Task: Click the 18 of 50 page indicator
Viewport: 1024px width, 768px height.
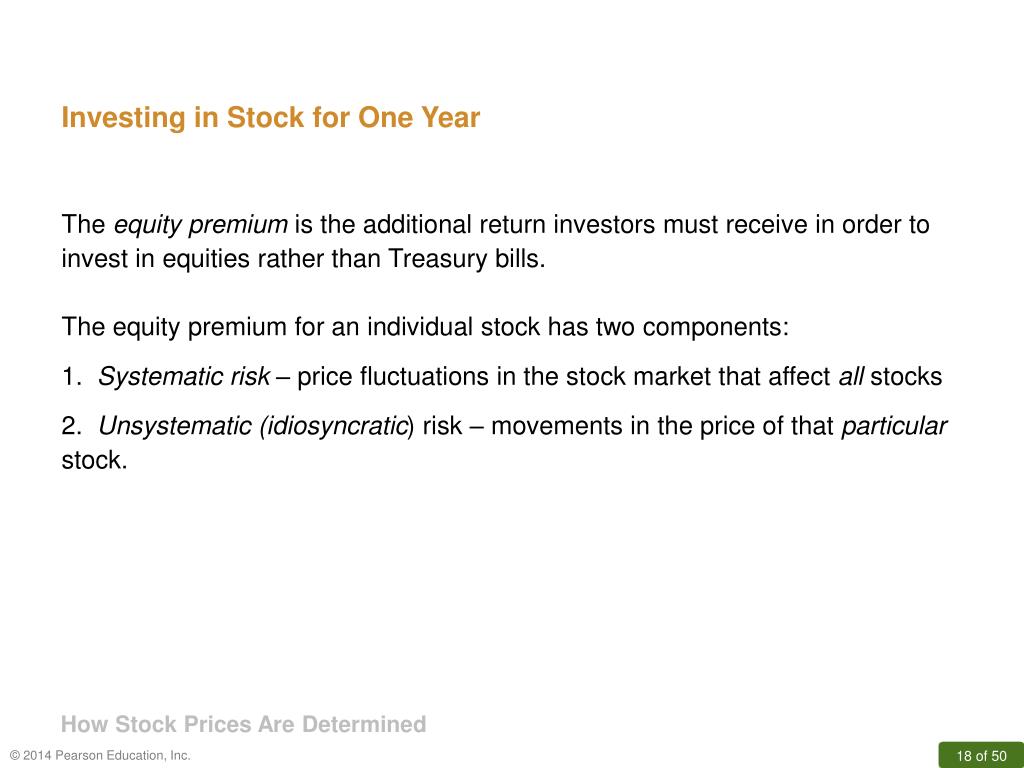Action: pos(981,756)
